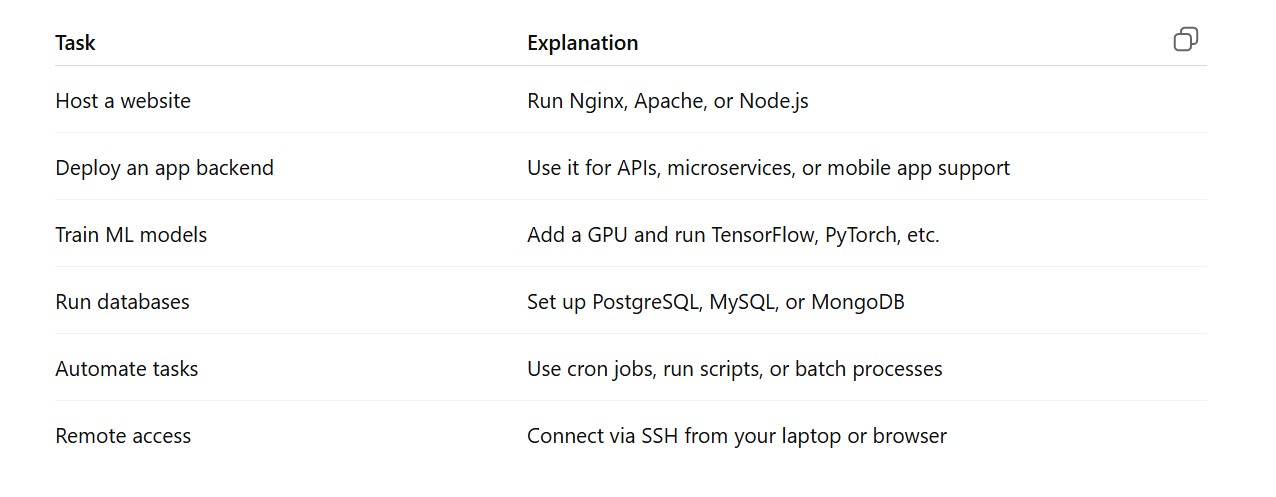
Task: Click the "Add a GPU" explanation text
Action: pyautogui.click(x=733, y=235)
